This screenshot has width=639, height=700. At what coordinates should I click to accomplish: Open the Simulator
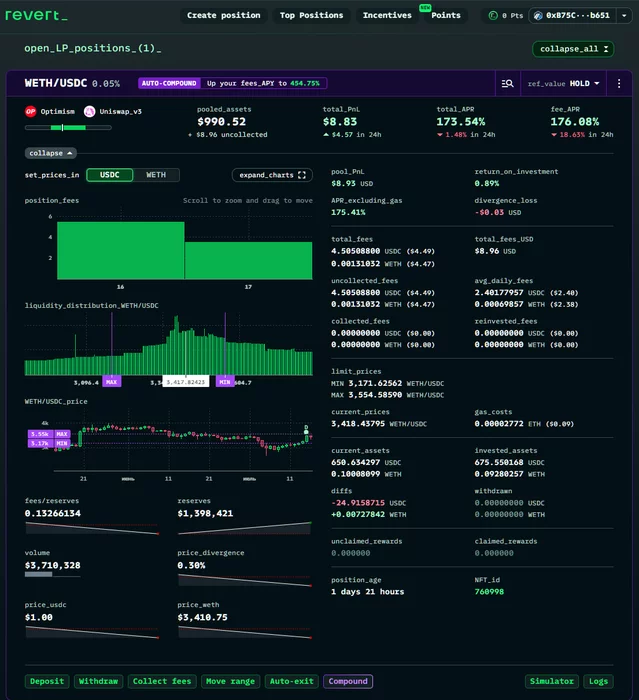pyautogui.click(x=551, y=681)
